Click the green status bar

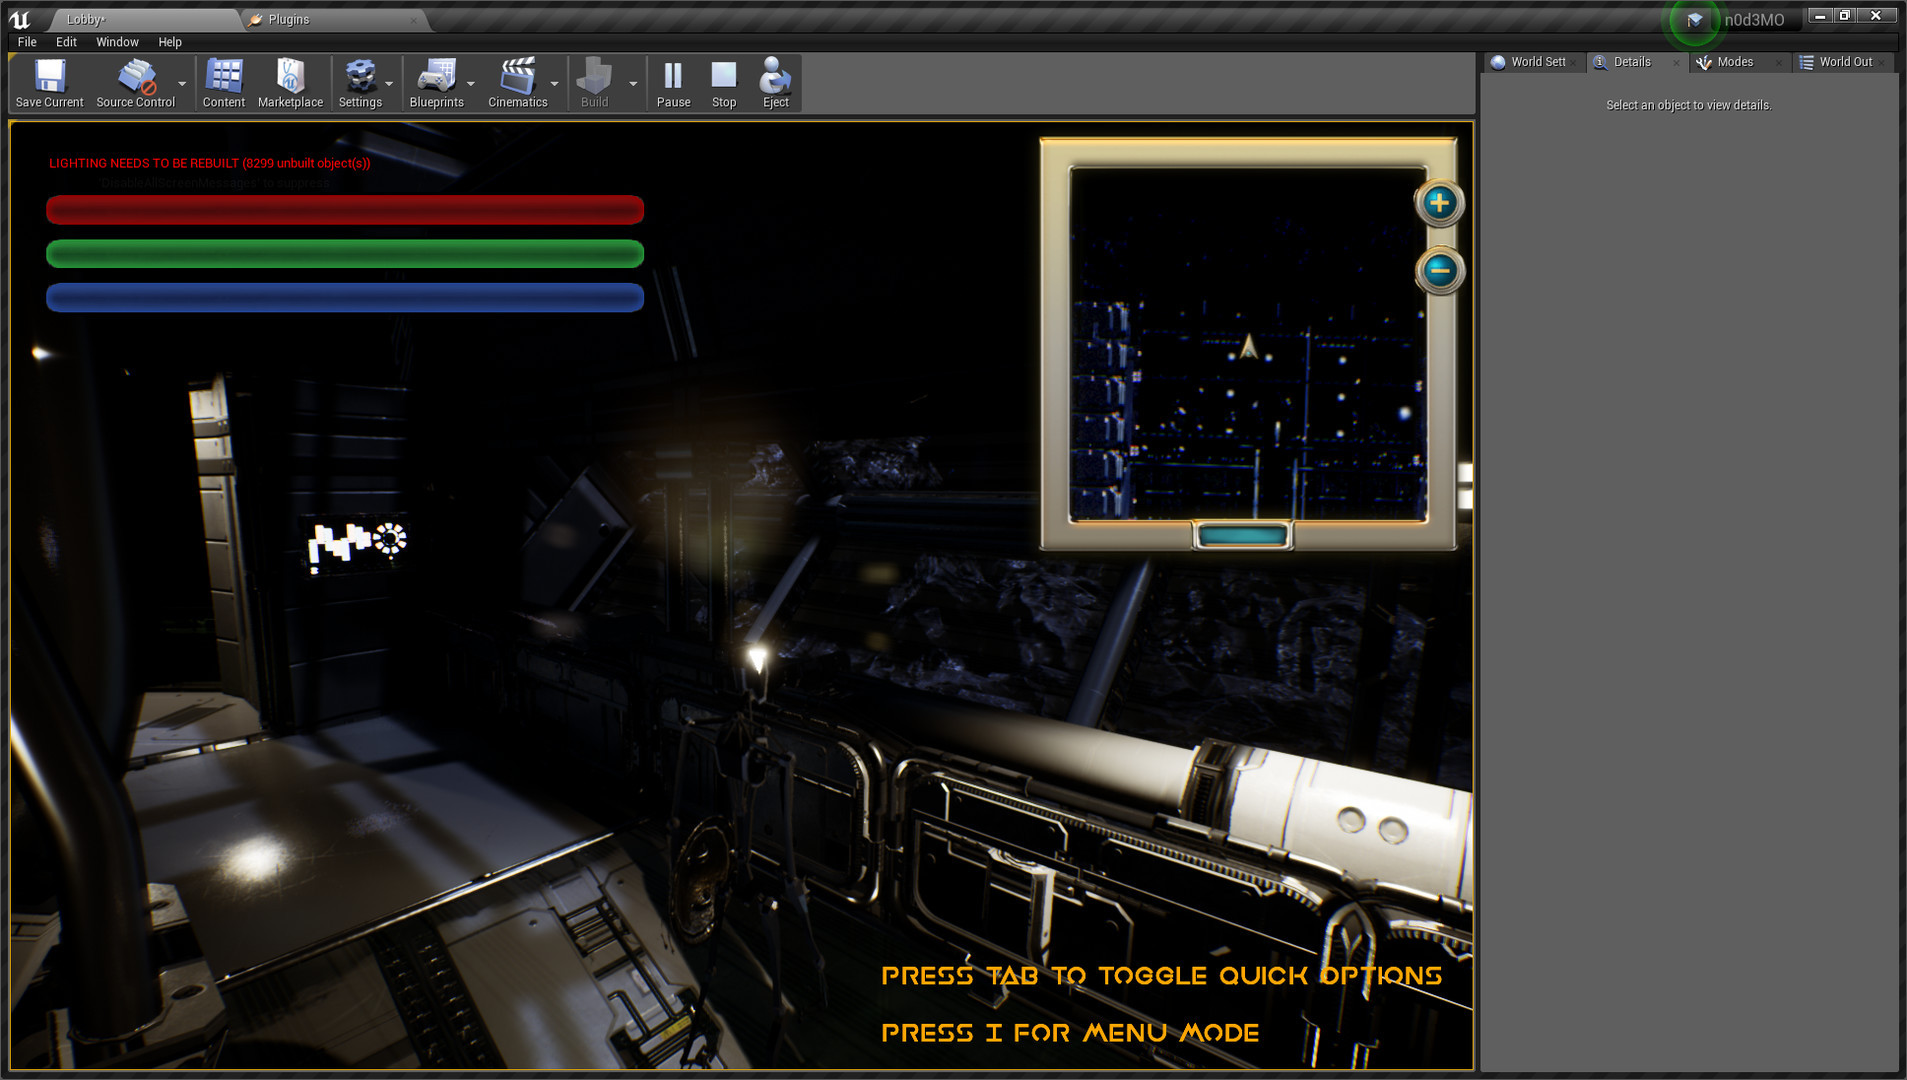pyautogui.click(x=345, y=254)
